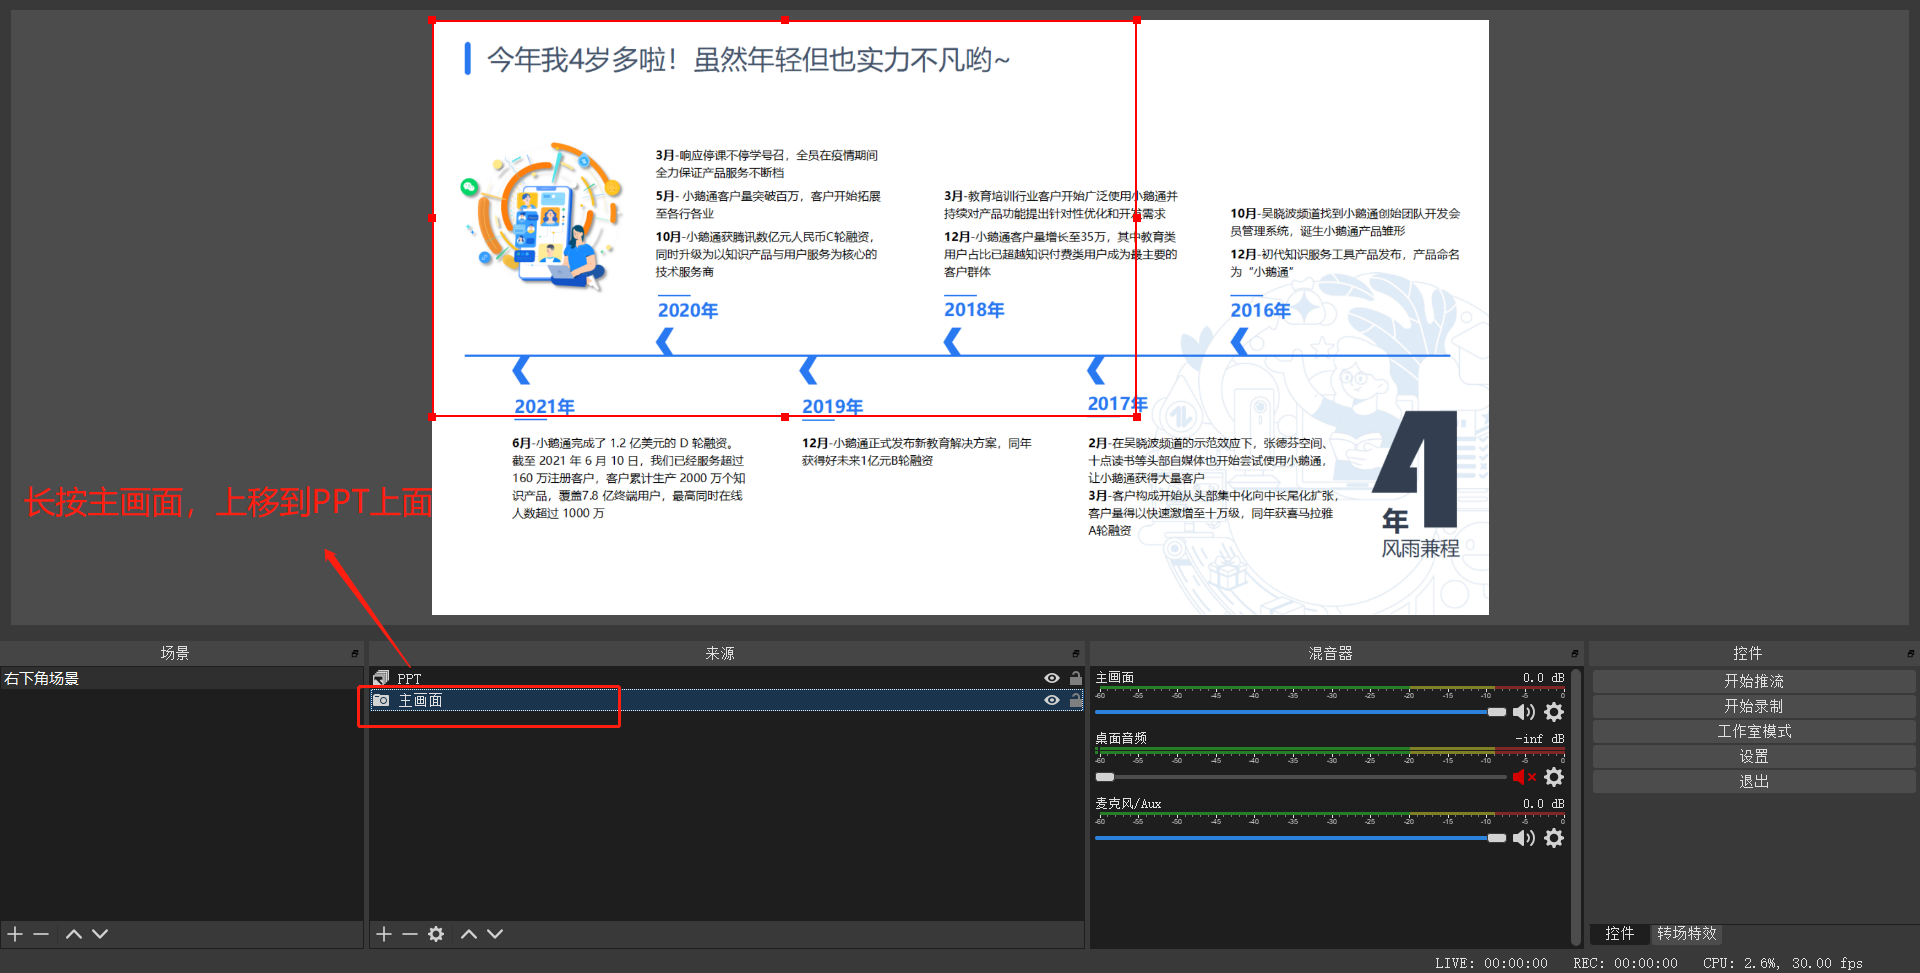Click the 桌面音频 label in mixer
The height and width of the screenshot is (973, 1920).
coord(1121,738)
